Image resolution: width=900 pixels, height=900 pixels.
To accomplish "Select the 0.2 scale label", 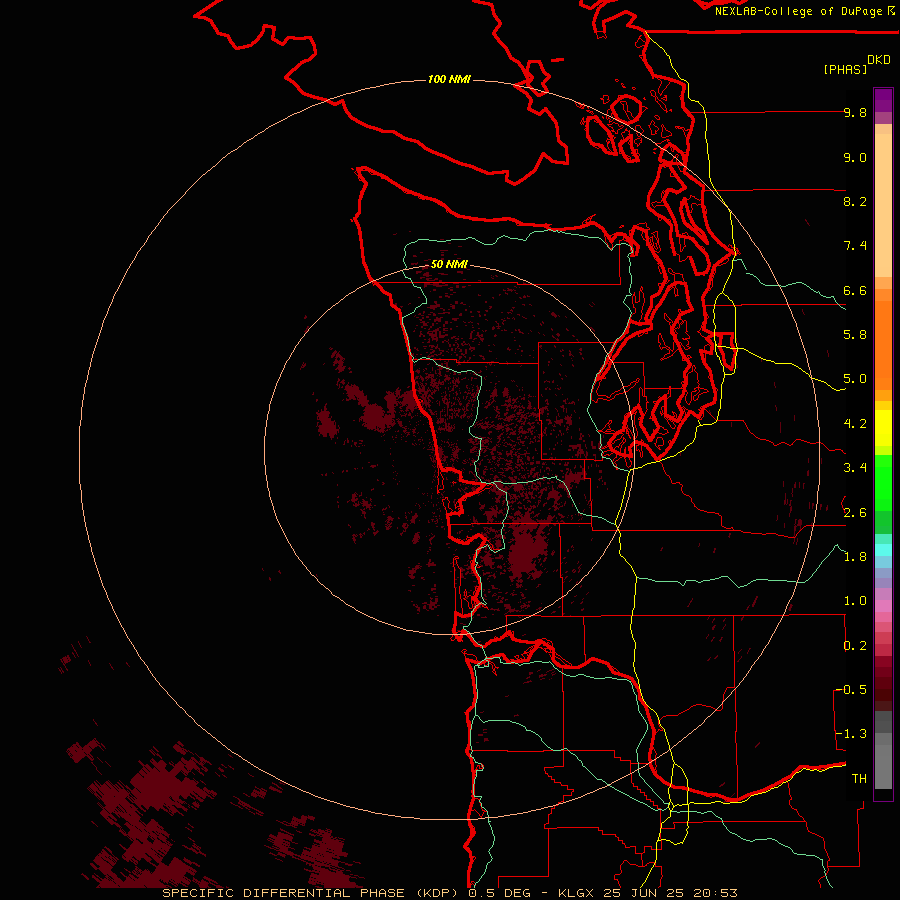I will point(855,646).
